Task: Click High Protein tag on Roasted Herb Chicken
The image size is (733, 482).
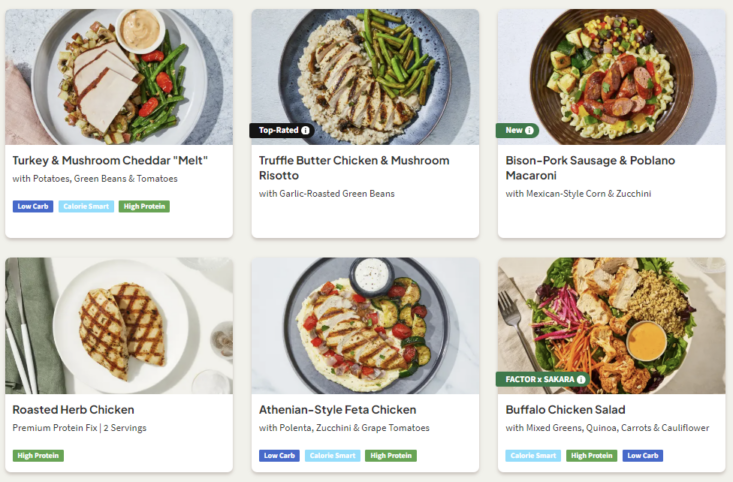Action: [x=38, y=456]
